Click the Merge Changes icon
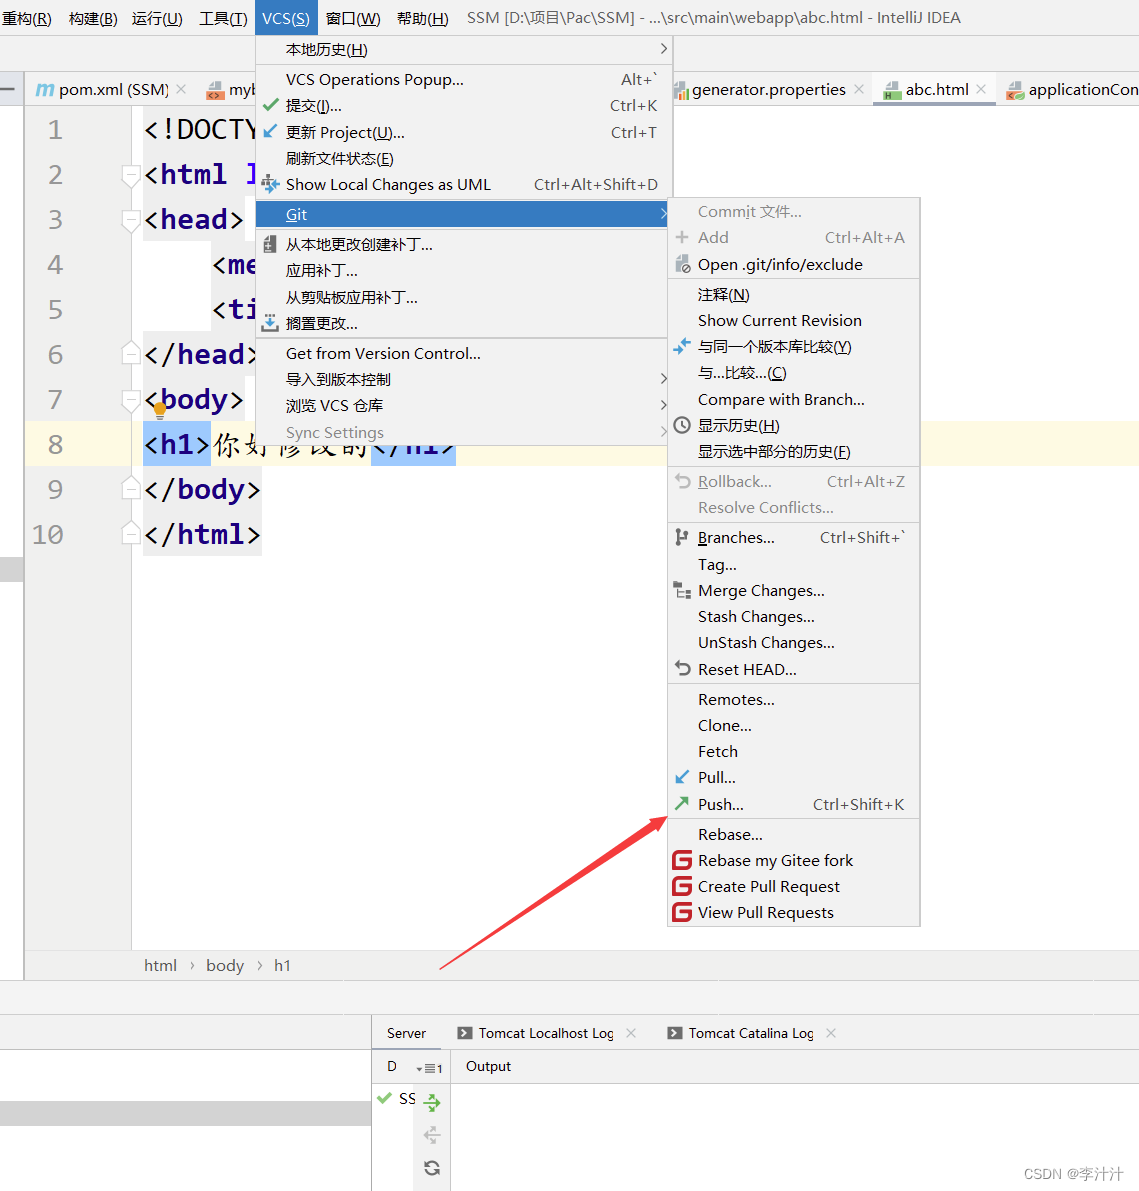Image resolution: width=1139 pixels, height=1191 pixels. click(682, 590)
